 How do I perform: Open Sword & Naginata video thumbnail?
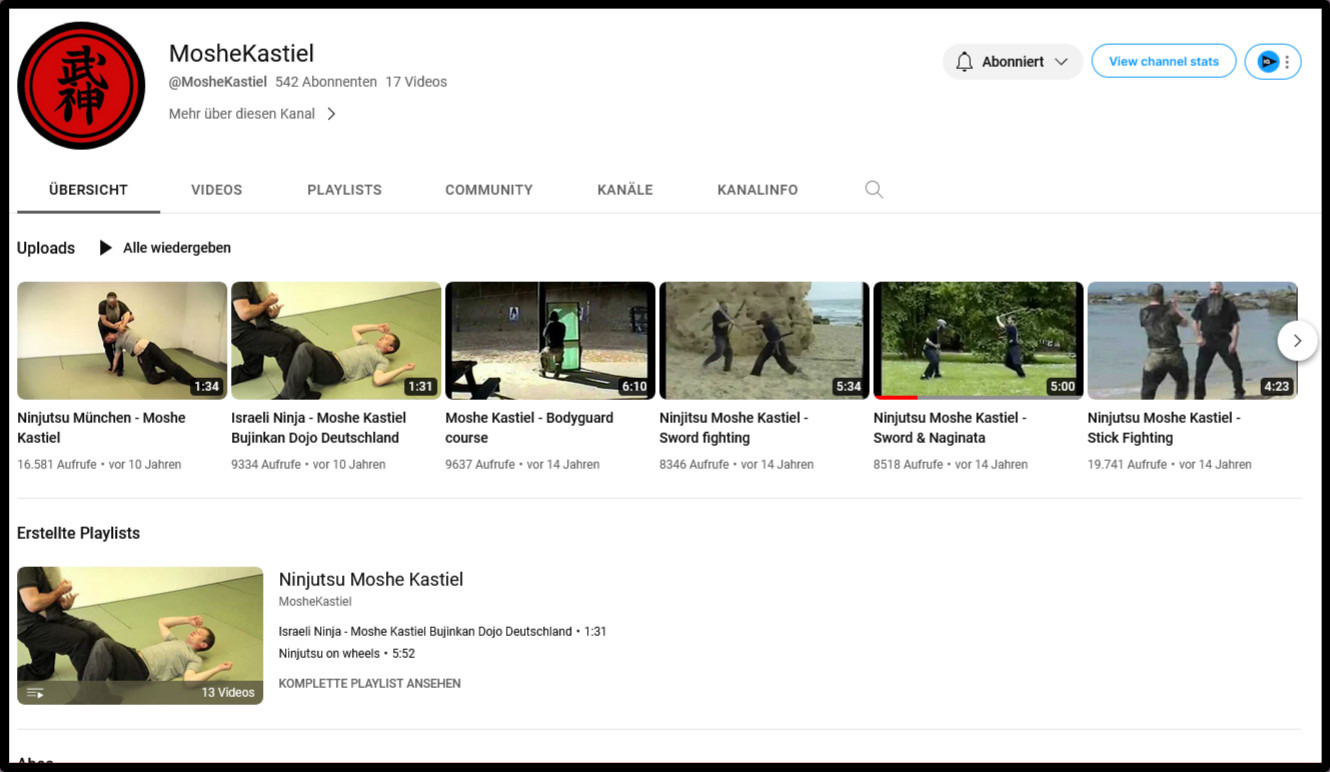(x=978, y=341)
